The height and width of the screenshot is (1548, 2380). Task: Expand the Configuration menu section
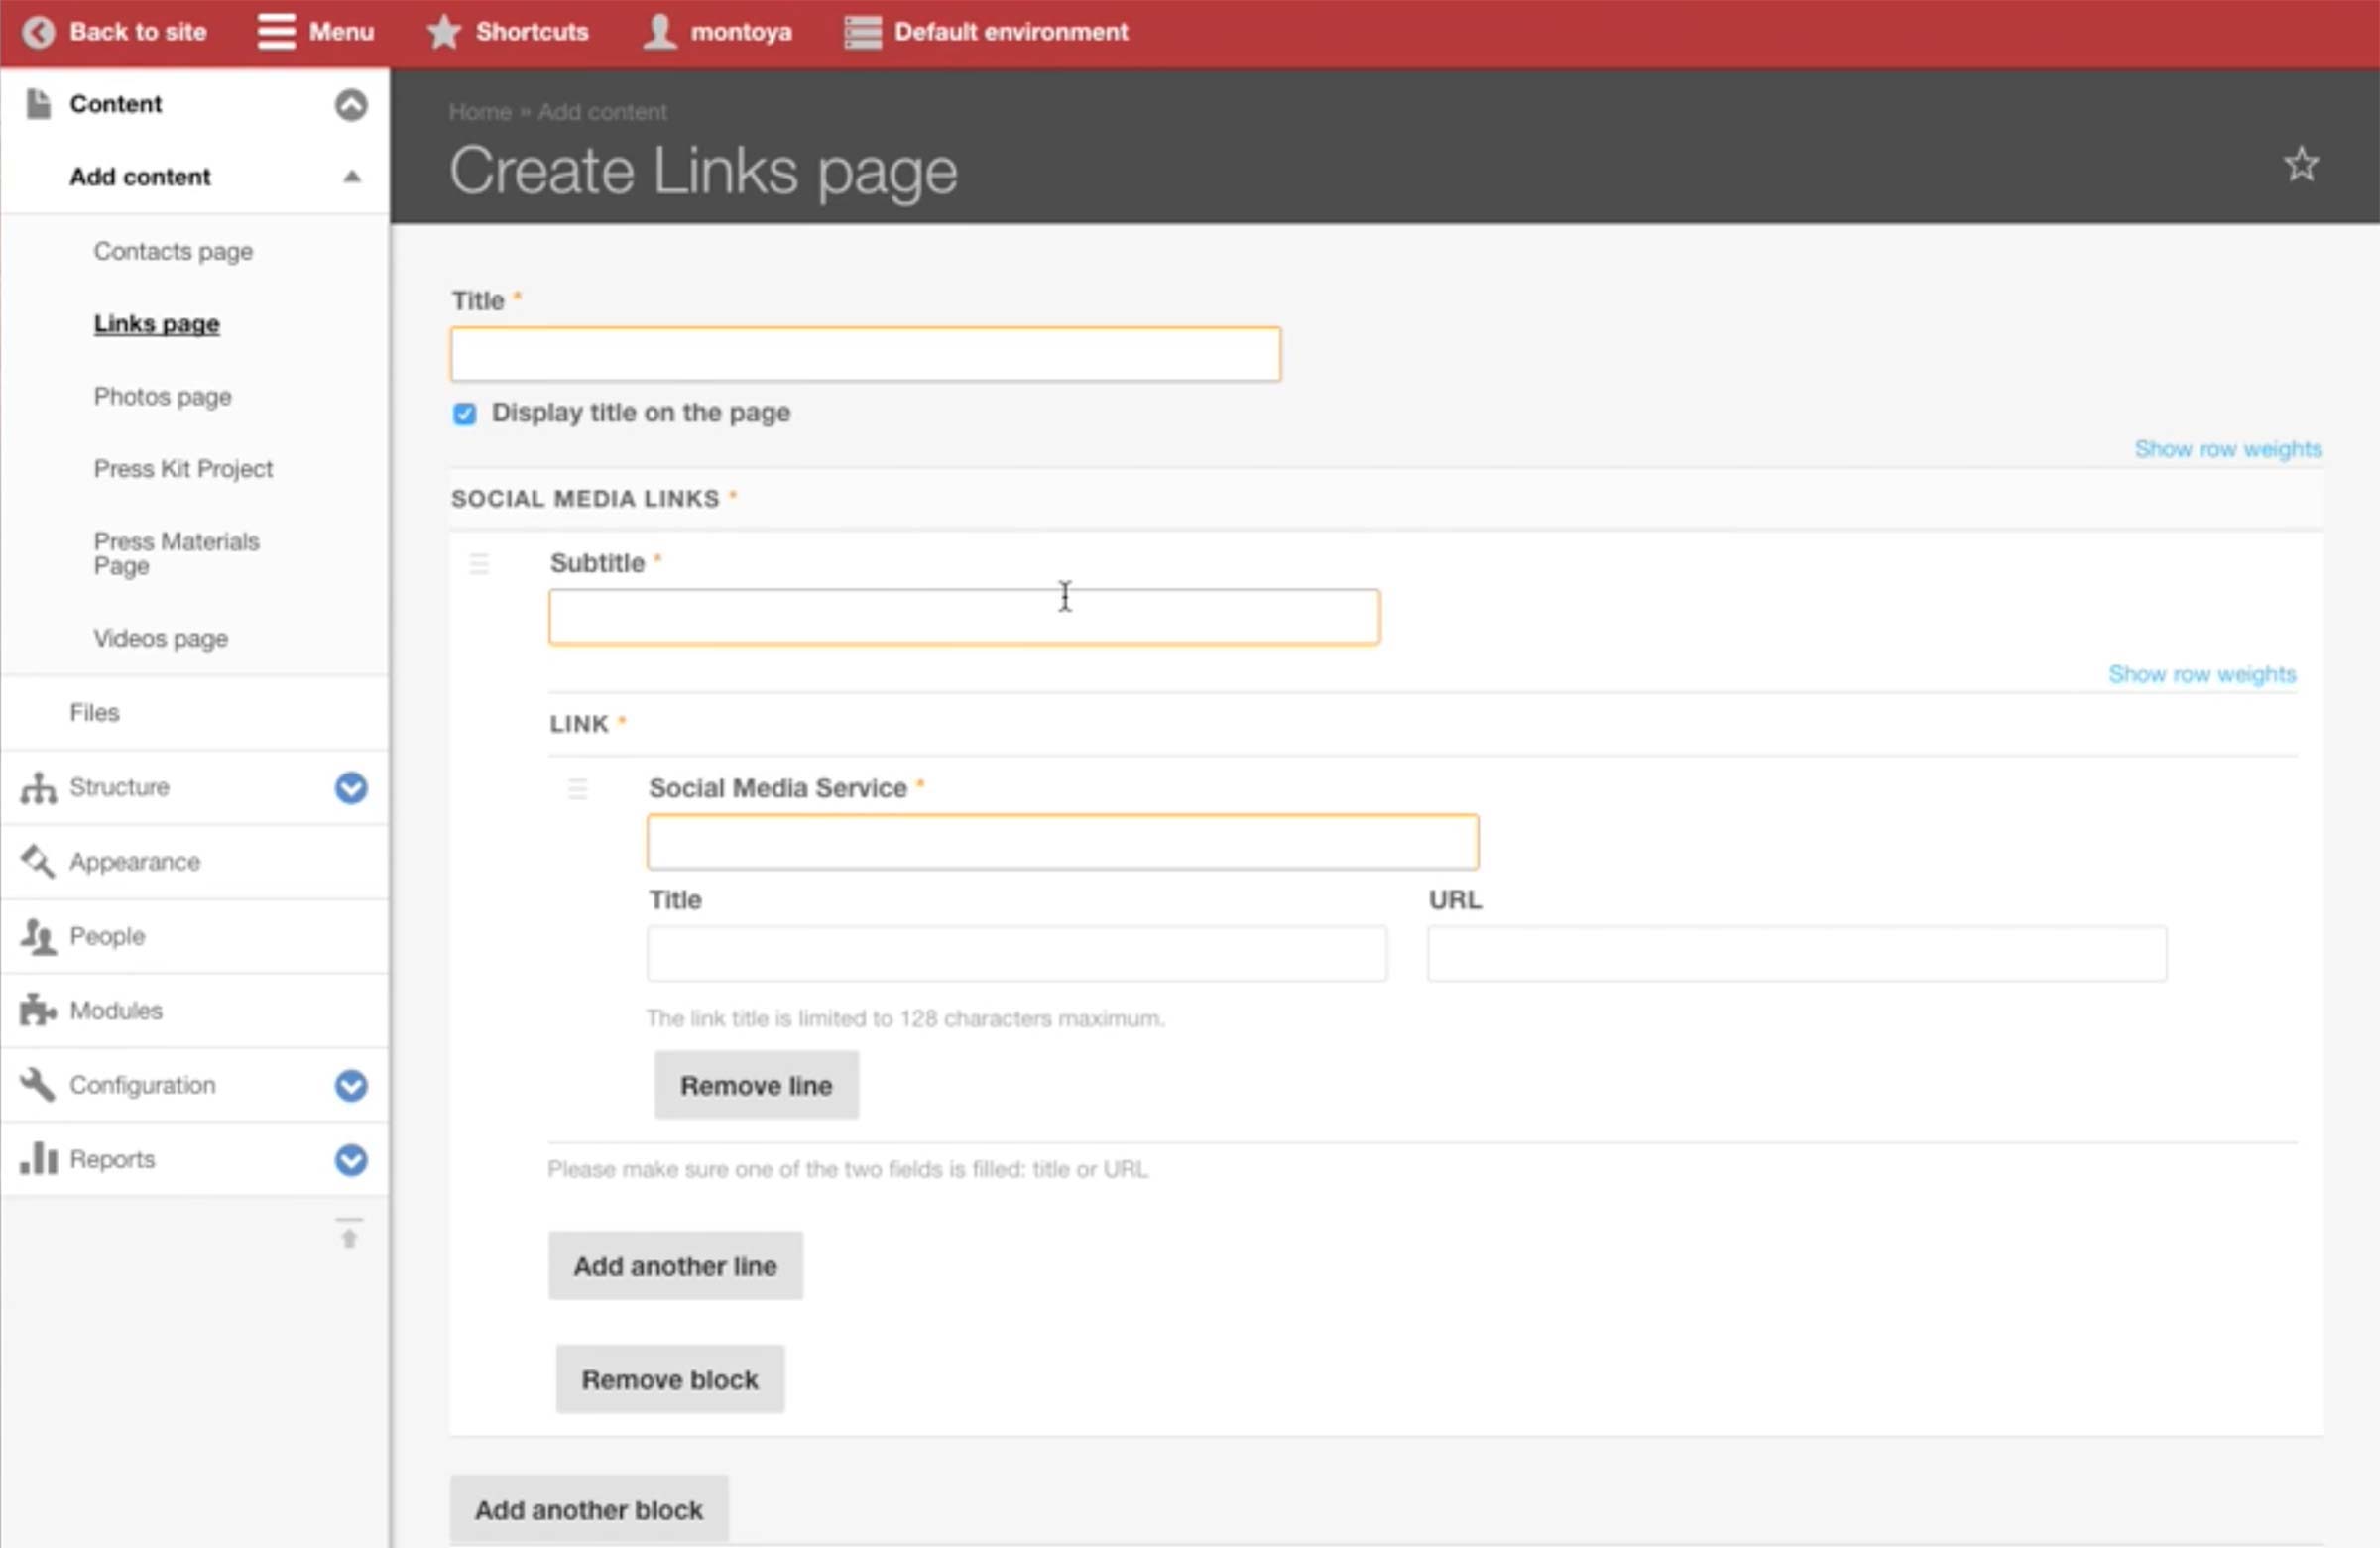tap(350, 1085)
